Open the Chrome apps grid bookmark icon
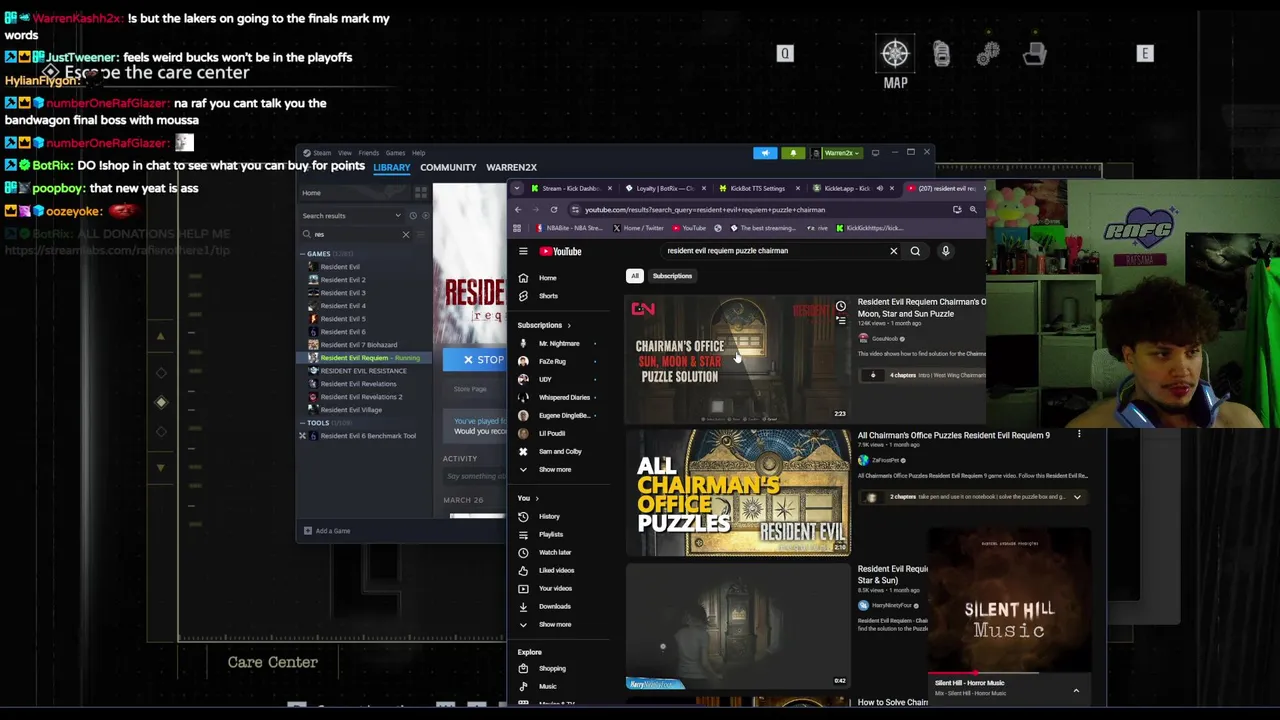 [x=517, y=228]
